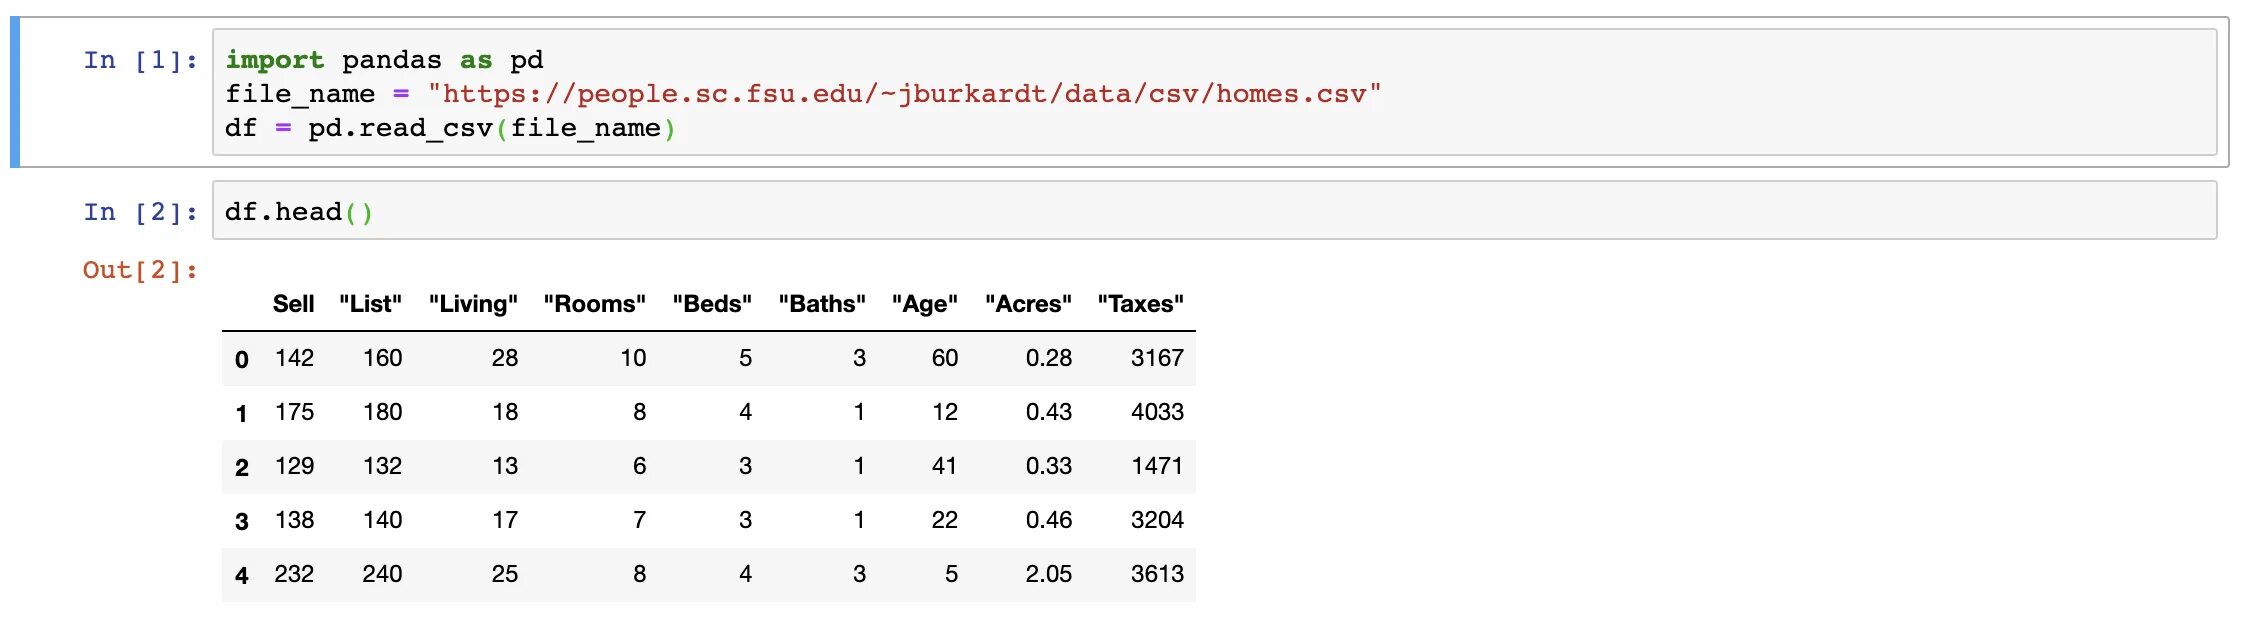Select the "Baths" column header
Image resolution: width=2252 pixels, height=628 pixels.
[822, 304]
